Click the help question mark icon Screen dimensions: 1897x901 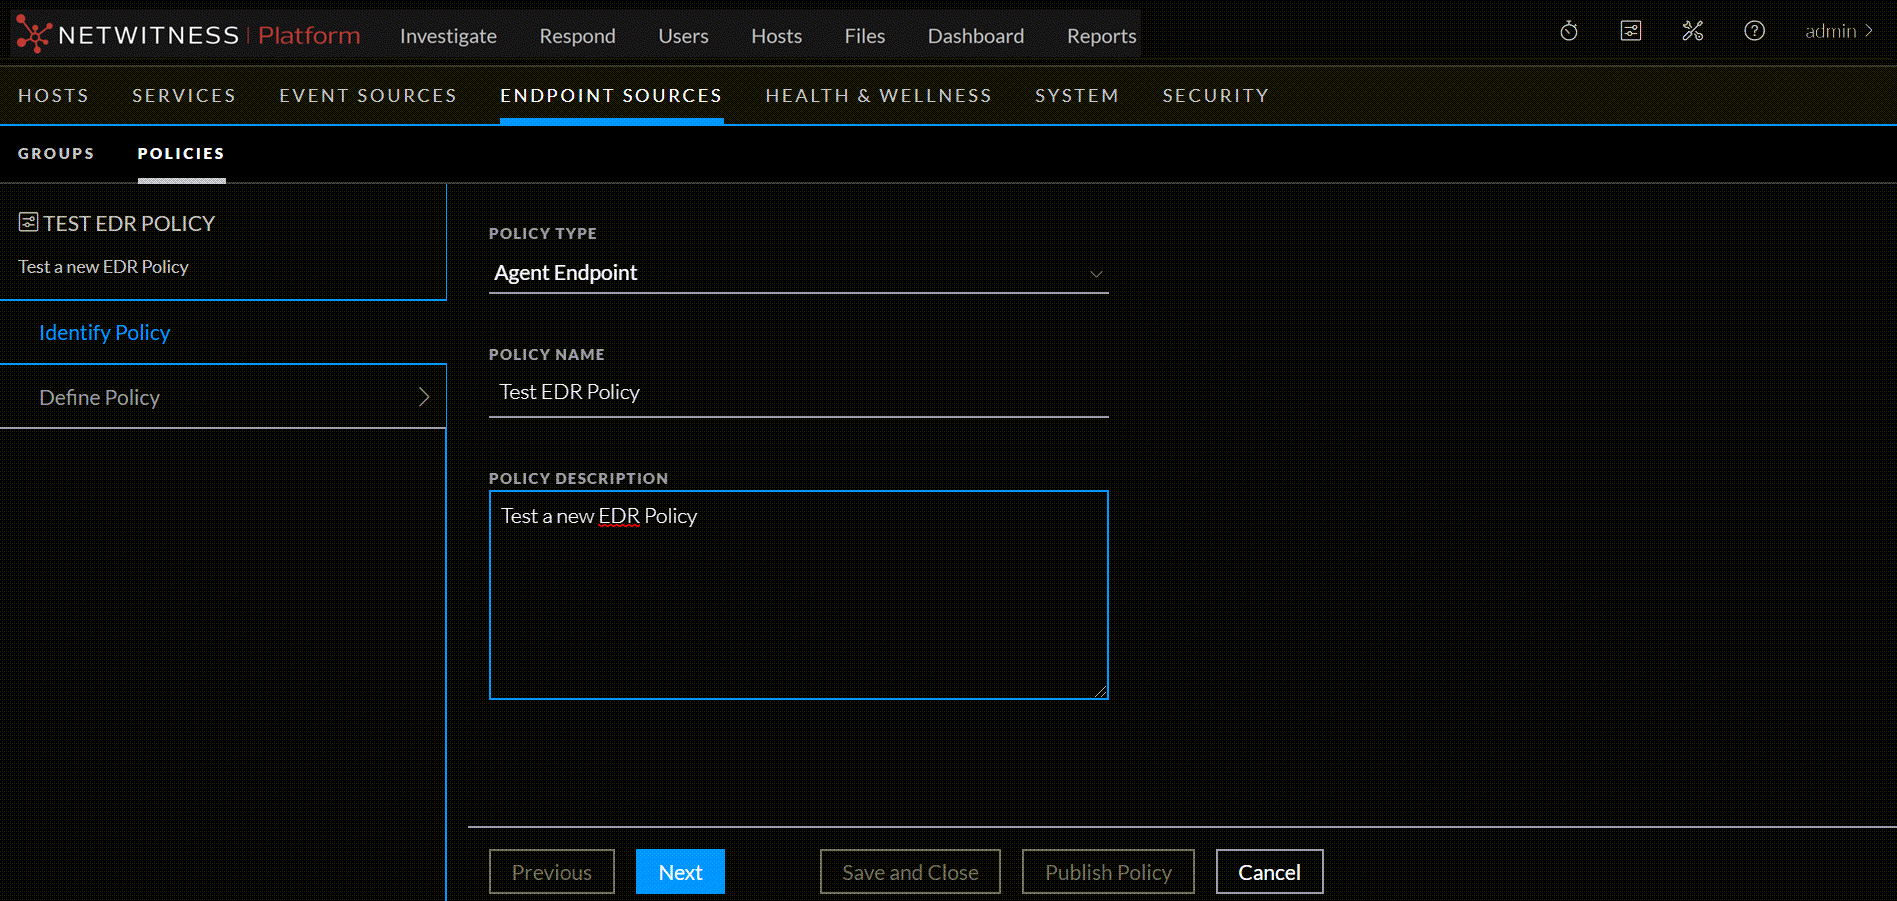tap(1754, 31)
